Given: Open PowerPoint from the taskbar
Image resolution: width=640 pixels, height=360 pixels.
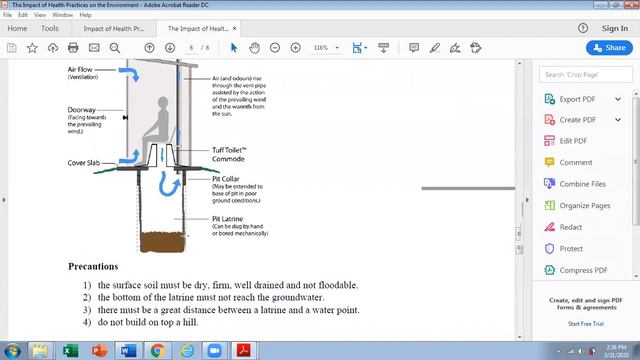Looking at the screenshot, I should tap(99, 351).
